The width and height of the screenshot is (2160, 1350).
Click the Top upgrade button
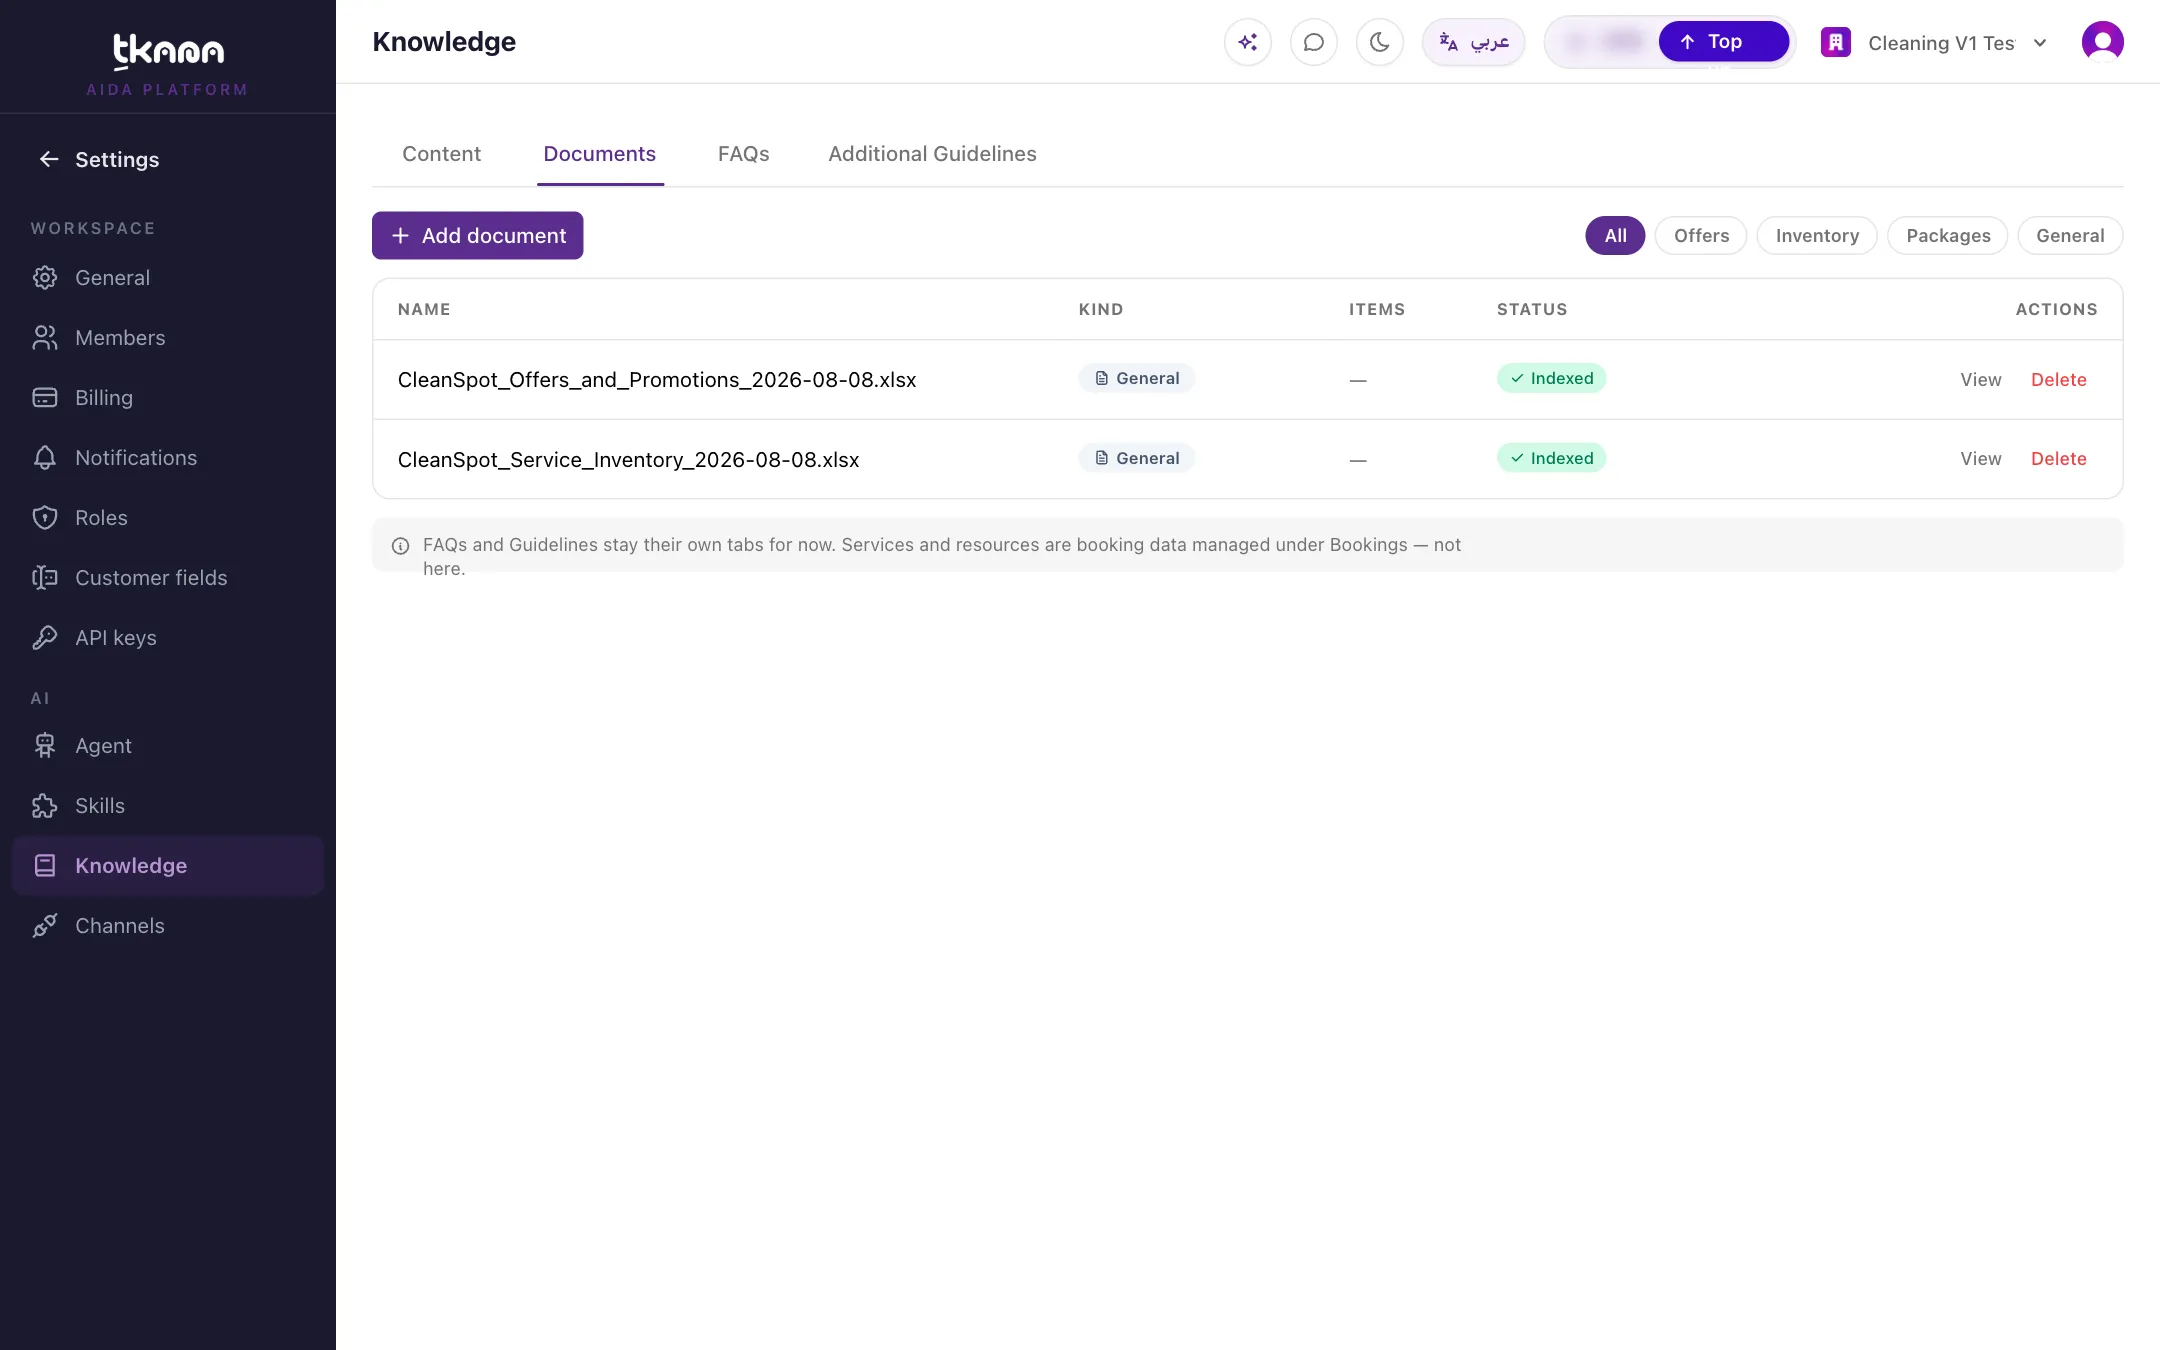[x=1723, y=42]
